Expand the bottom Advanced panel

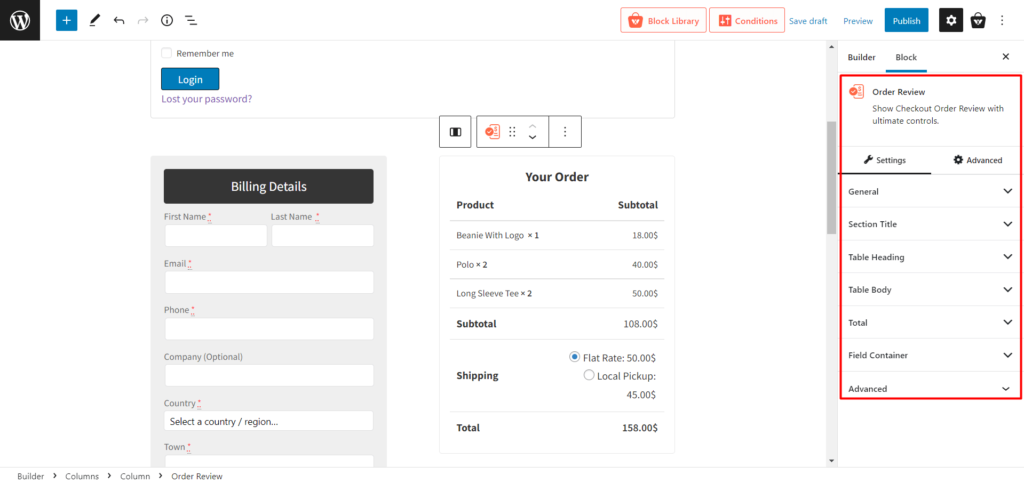click(x=931, y=388)
